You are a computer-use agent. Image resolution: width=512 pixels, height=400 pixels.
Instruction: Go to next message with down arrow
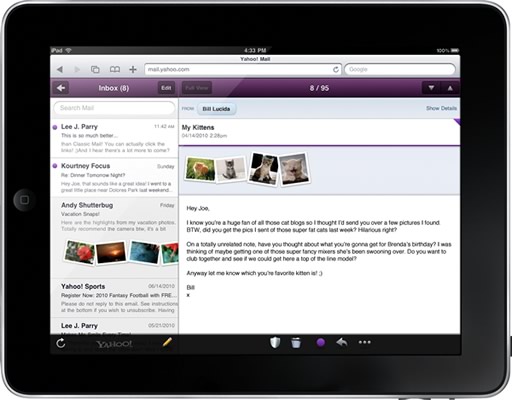coord(431,88)
